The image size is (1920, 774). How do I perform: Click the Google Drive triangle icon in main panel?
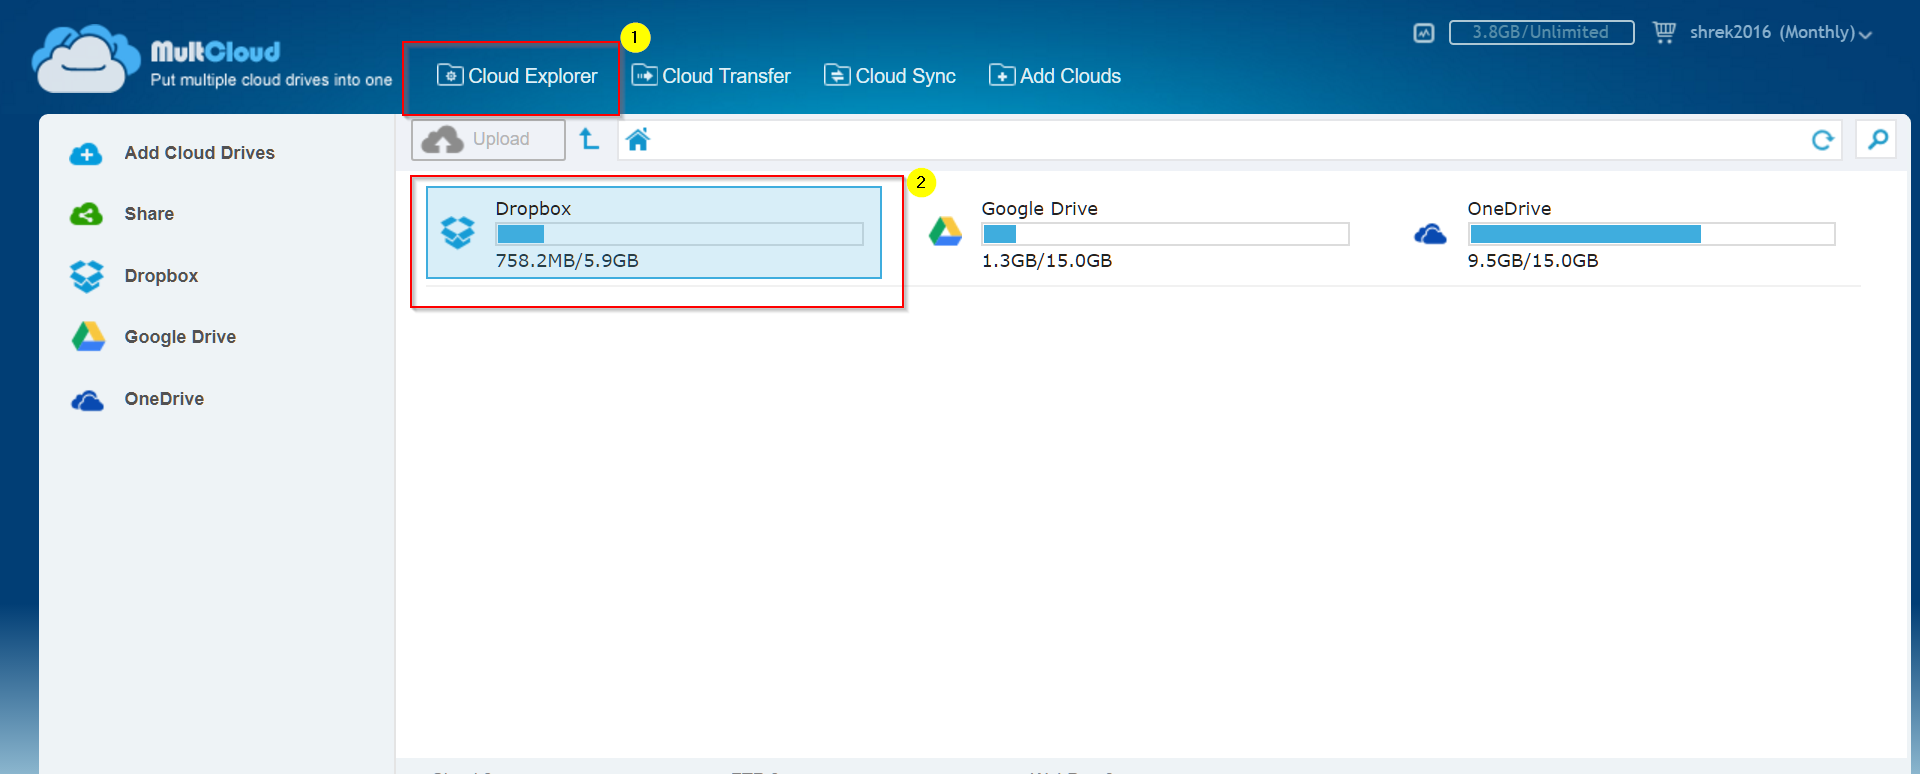[945, 232]
